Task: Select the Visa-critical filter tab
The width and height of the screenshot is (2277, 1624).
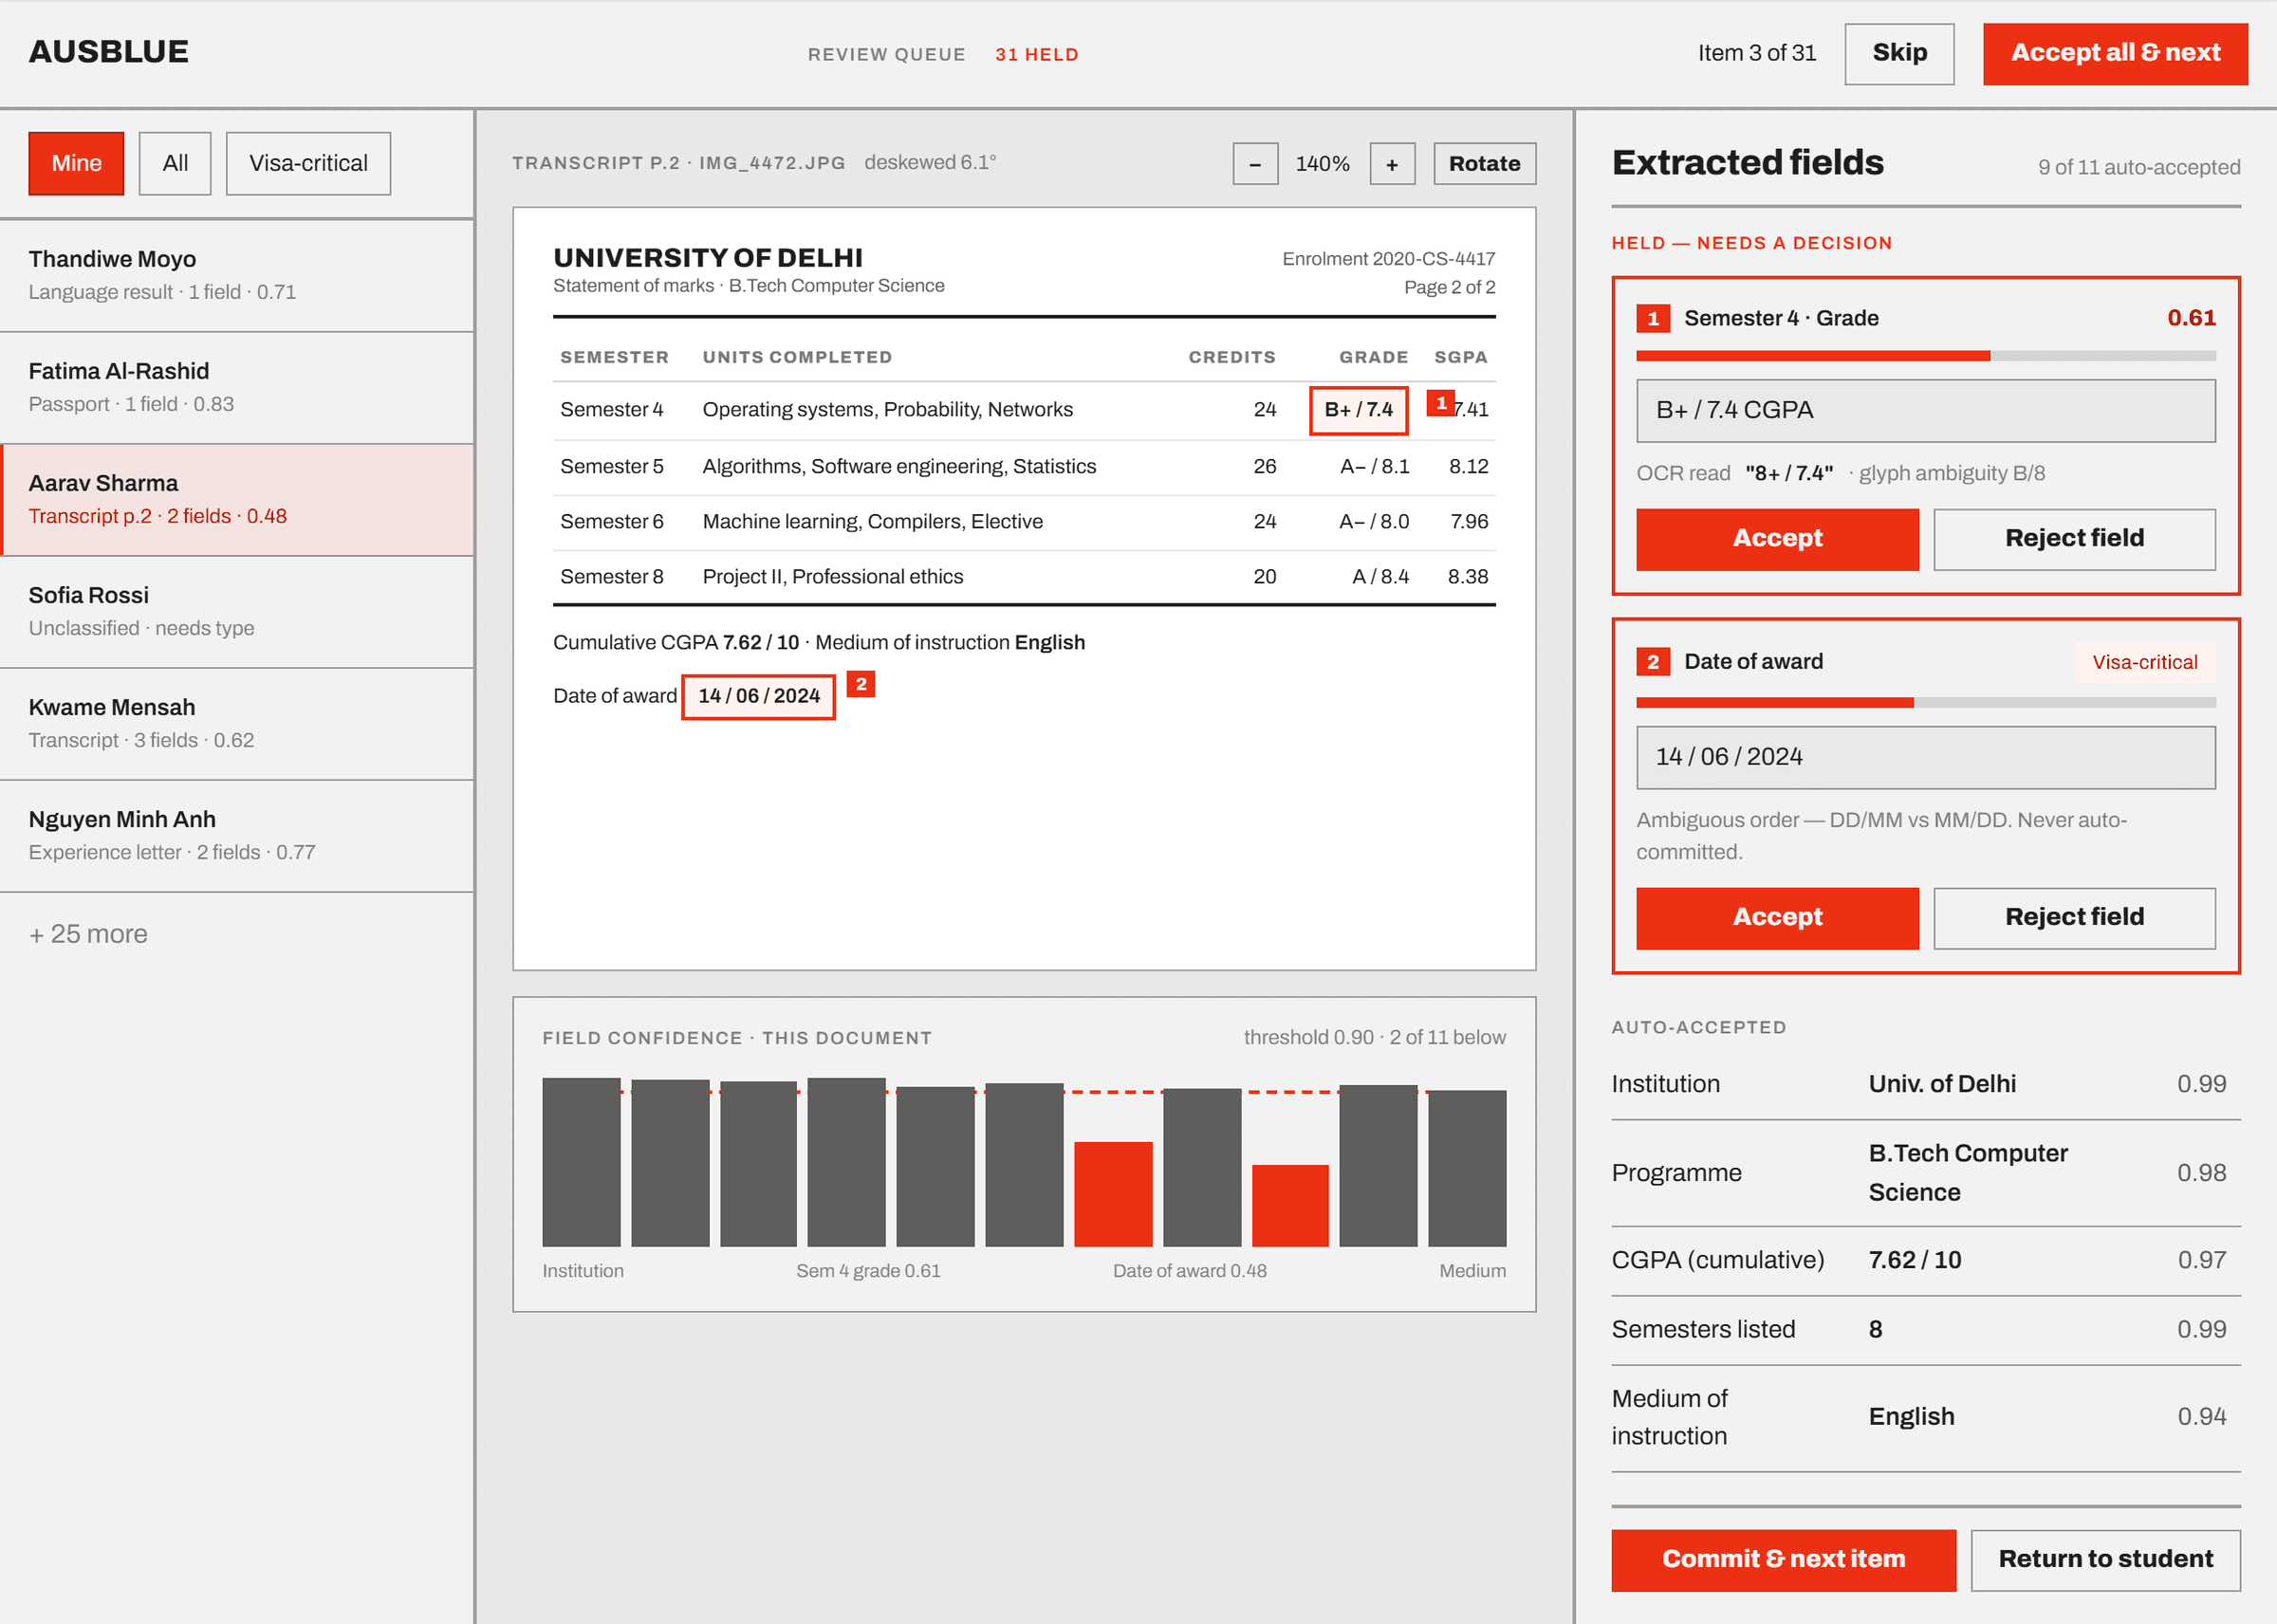Action: pyautogui.click(x=308, y=164)
